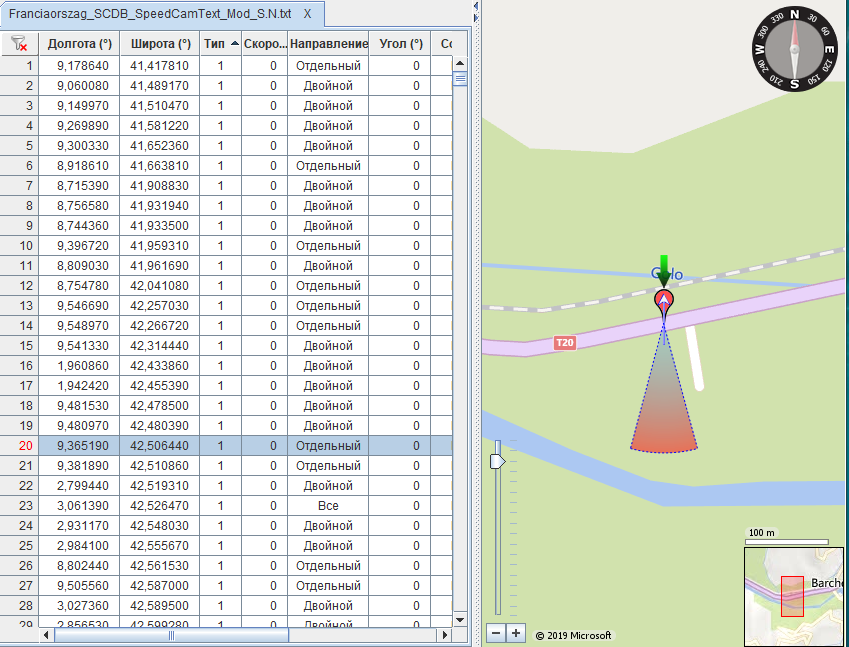Click Двойной direction cell in row 15
This screenshot has height=647, width=849.
328,347
